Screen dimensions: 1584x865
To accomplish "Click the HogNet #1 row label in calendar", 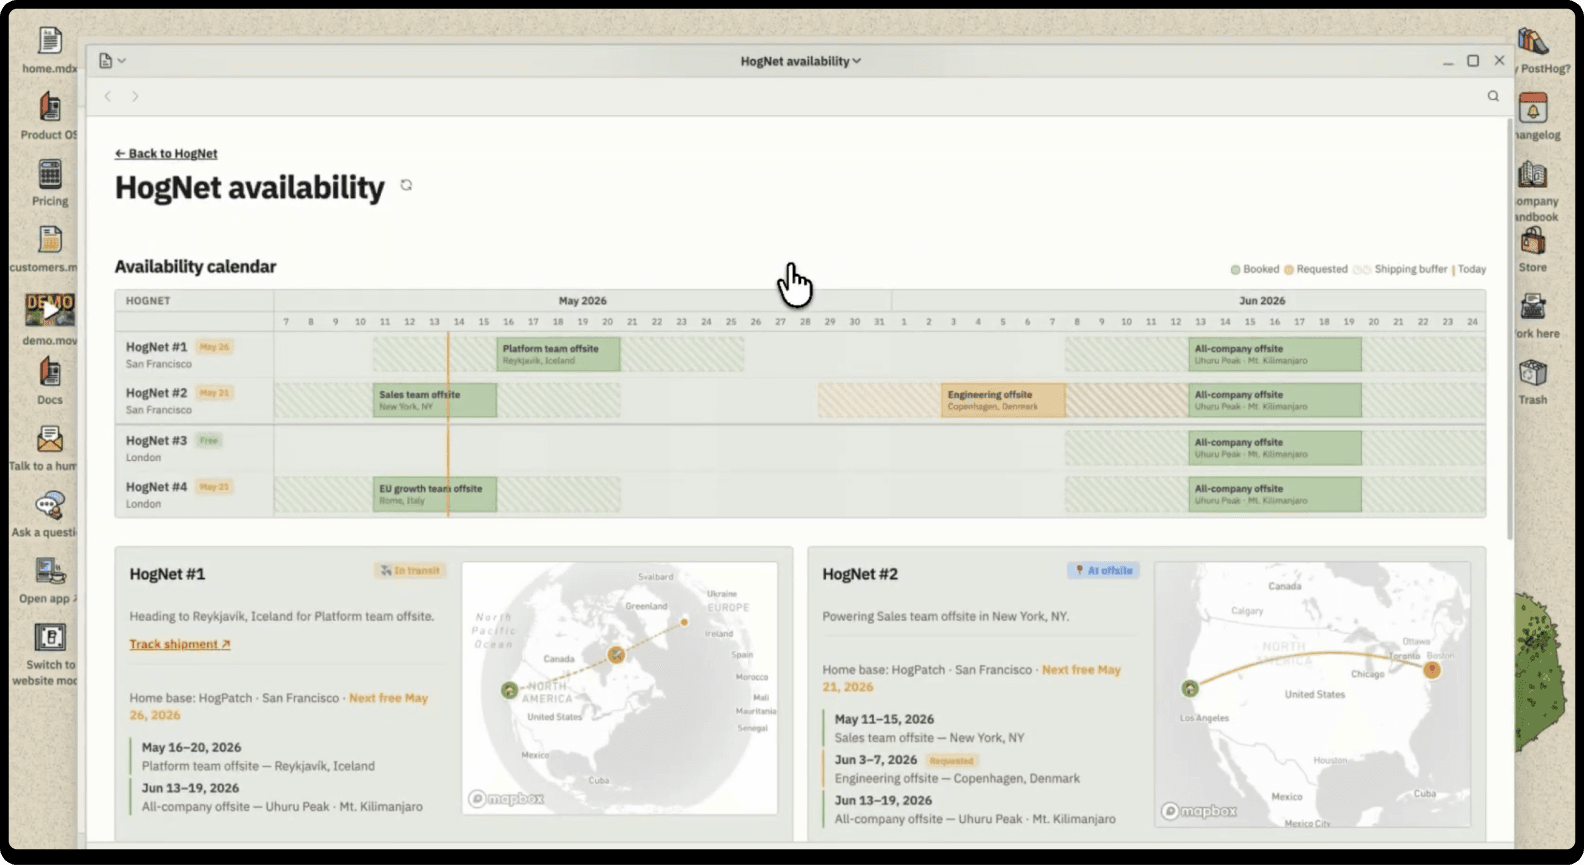I will pyautogui.click(x=157, y=347).
